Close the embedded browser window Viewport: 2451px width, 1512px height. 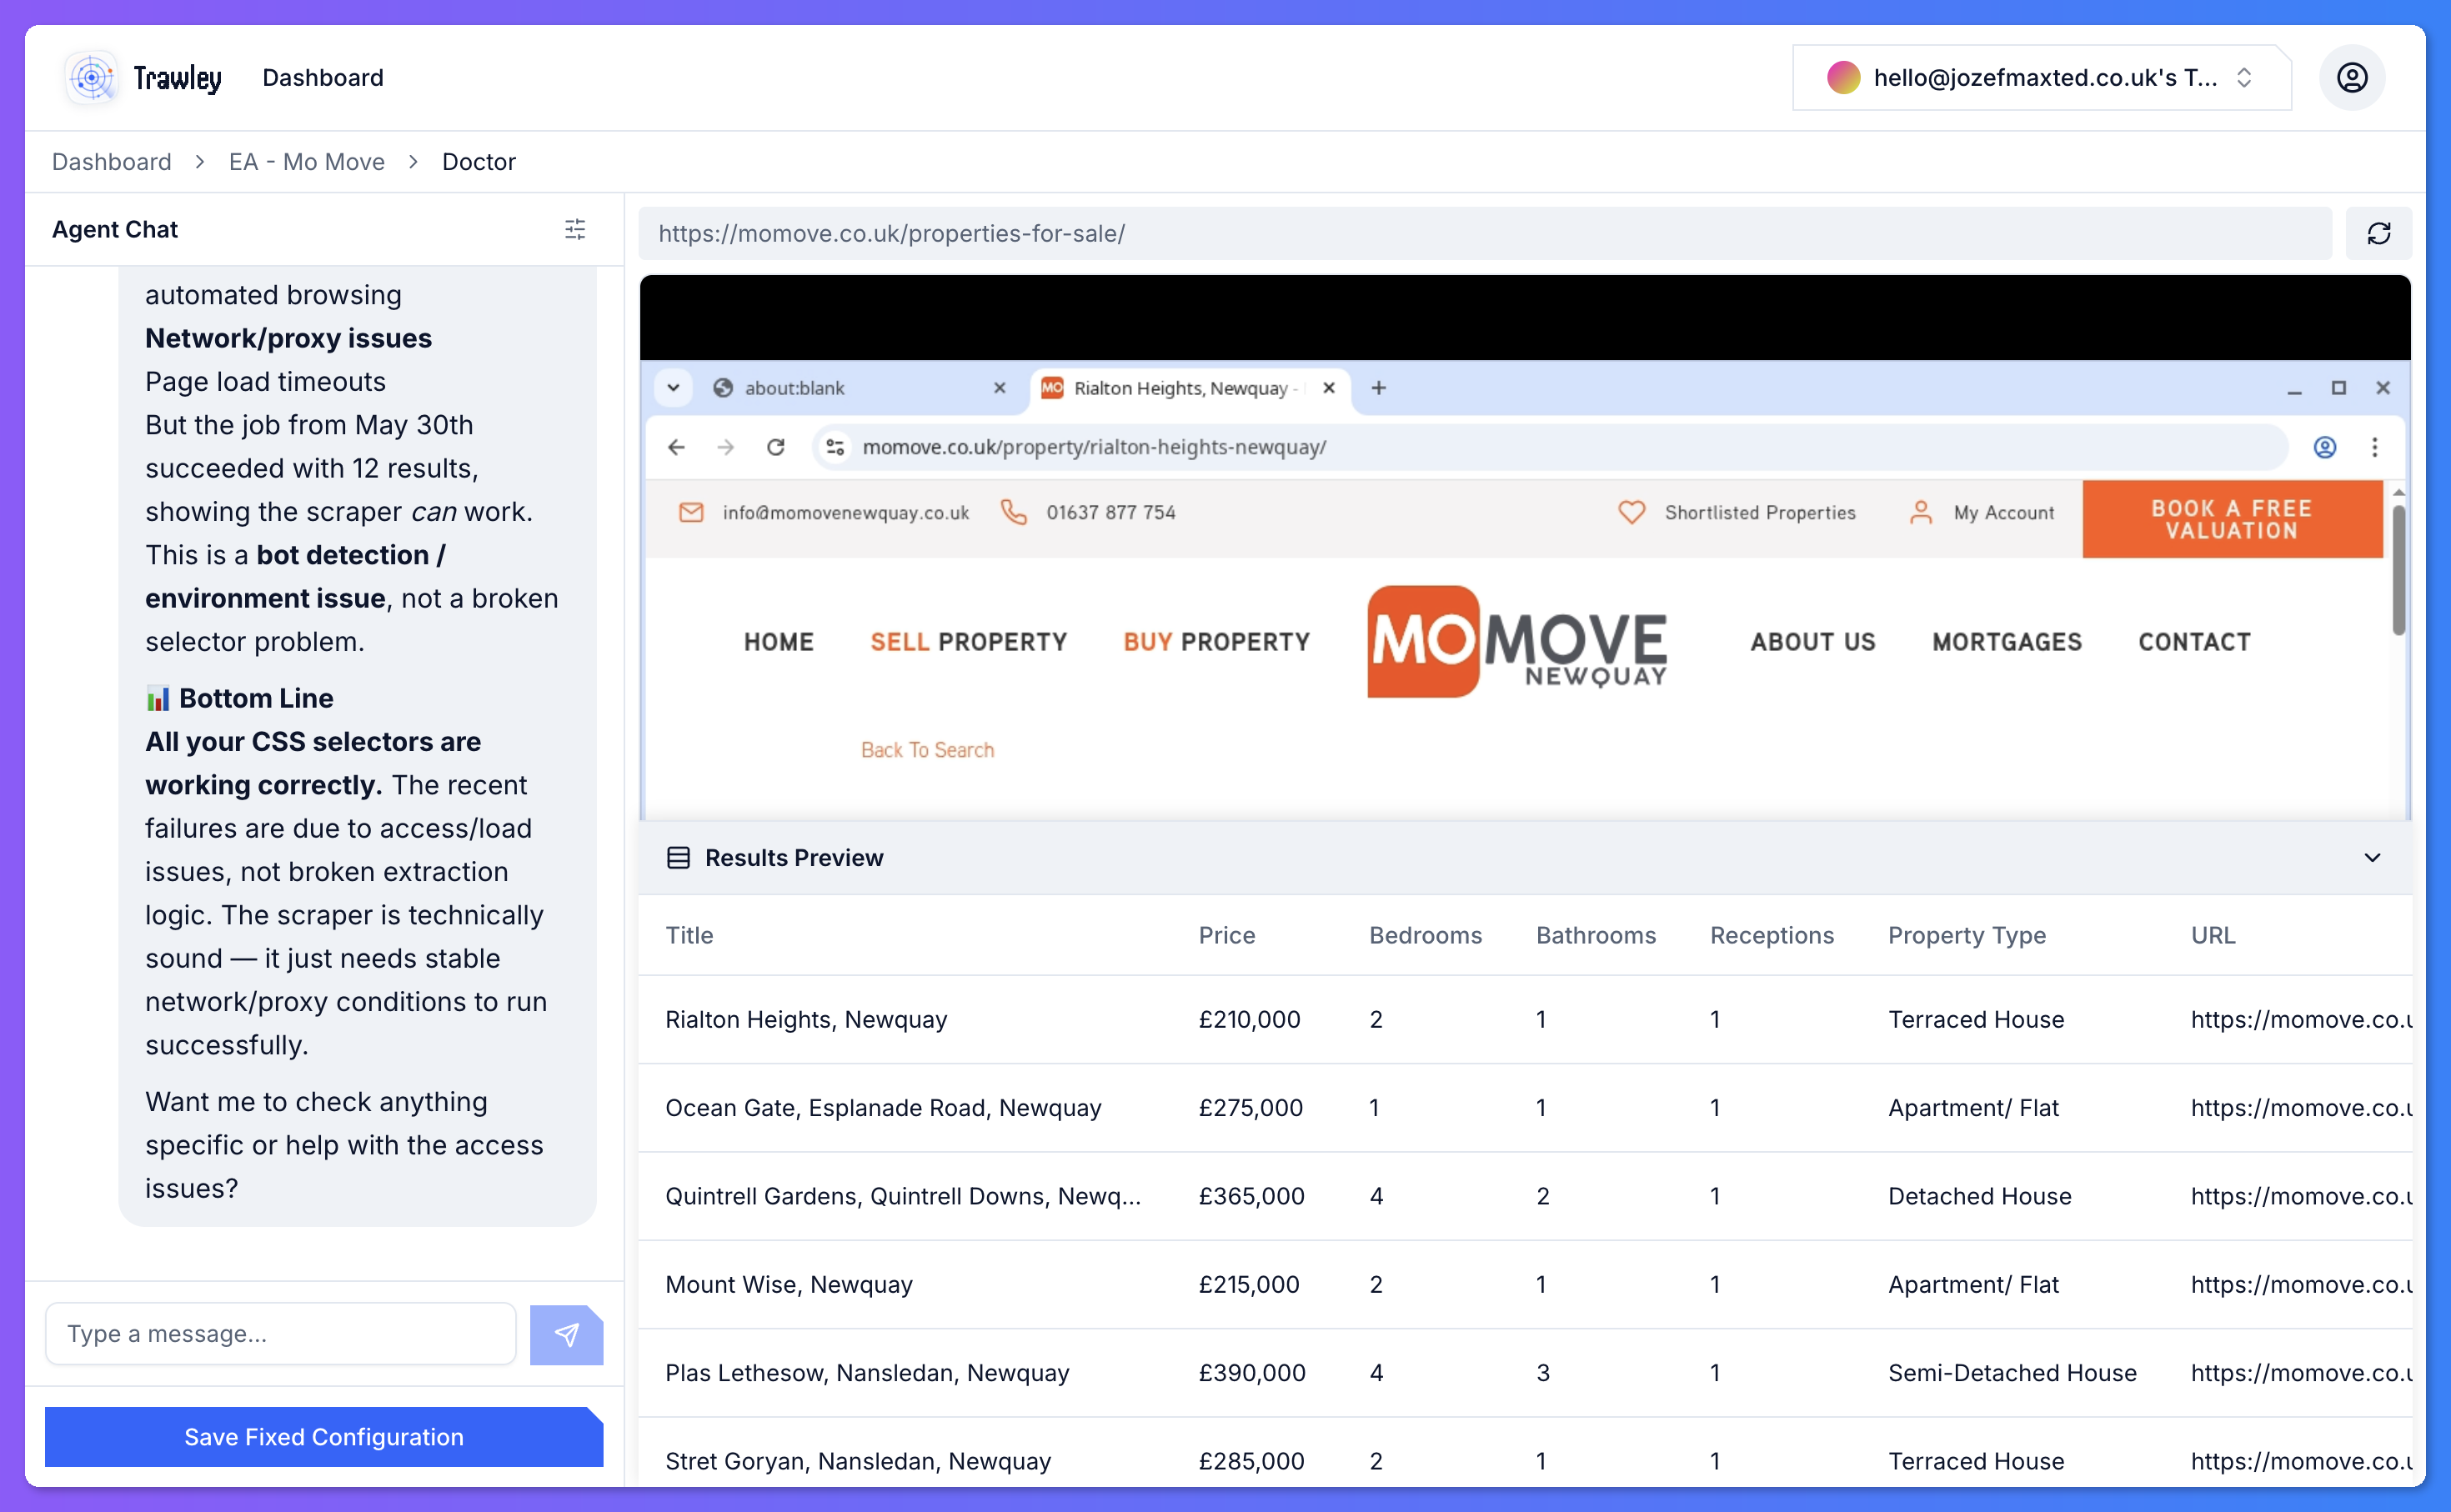point(2383,388)
